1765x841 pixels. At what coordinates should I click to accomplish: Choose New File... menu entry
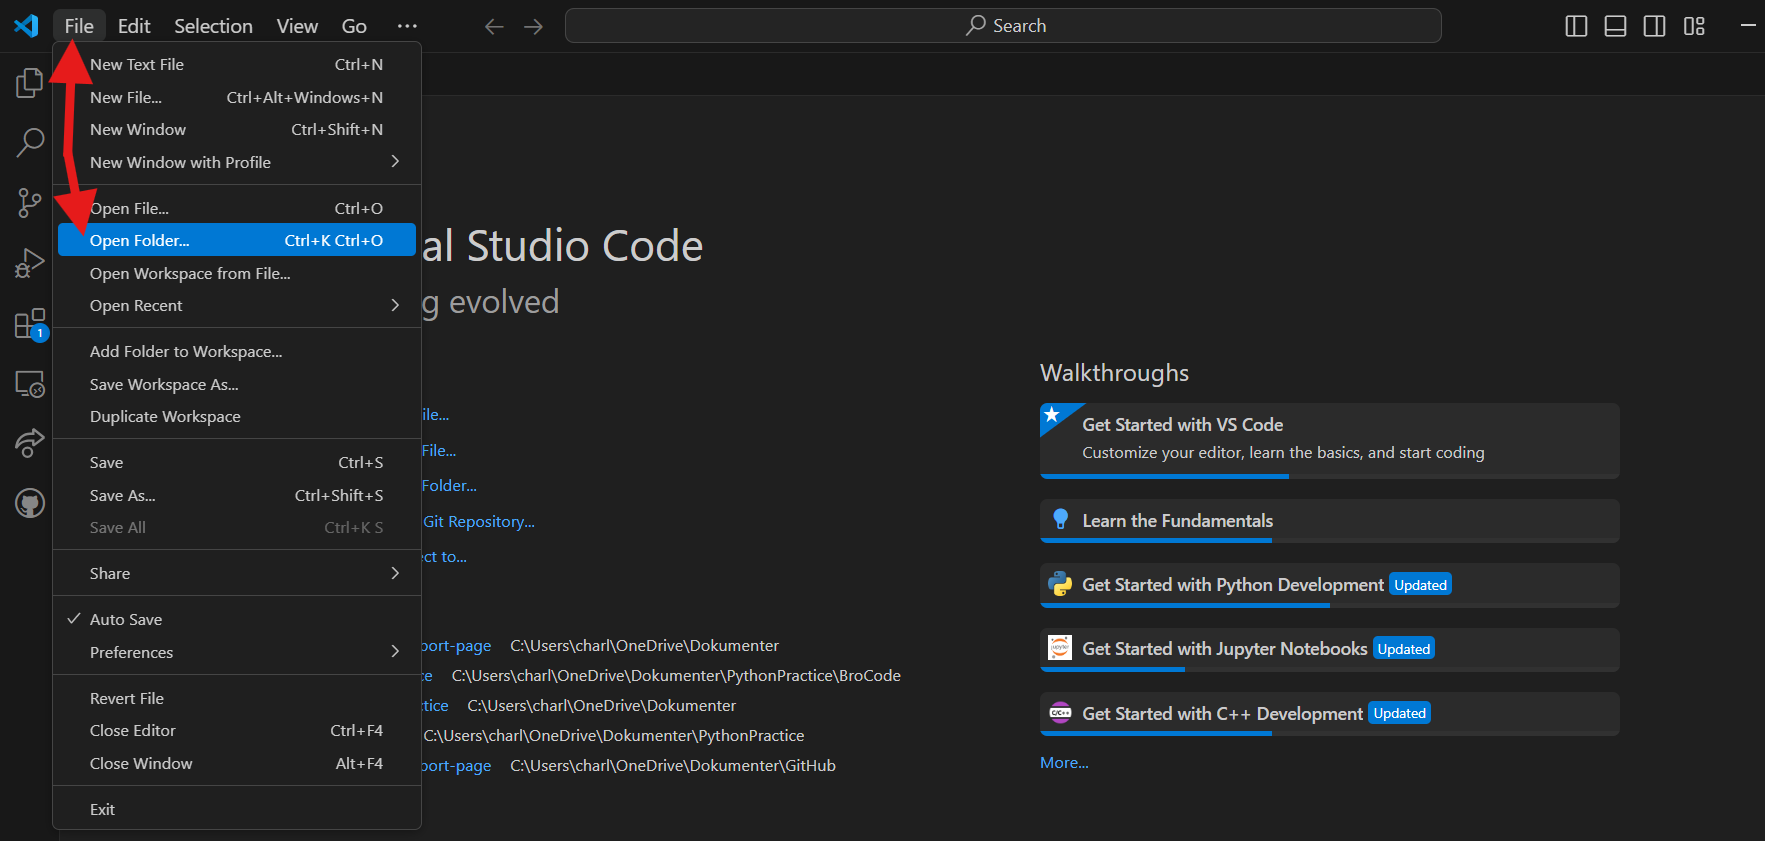[x=237, y=97]
